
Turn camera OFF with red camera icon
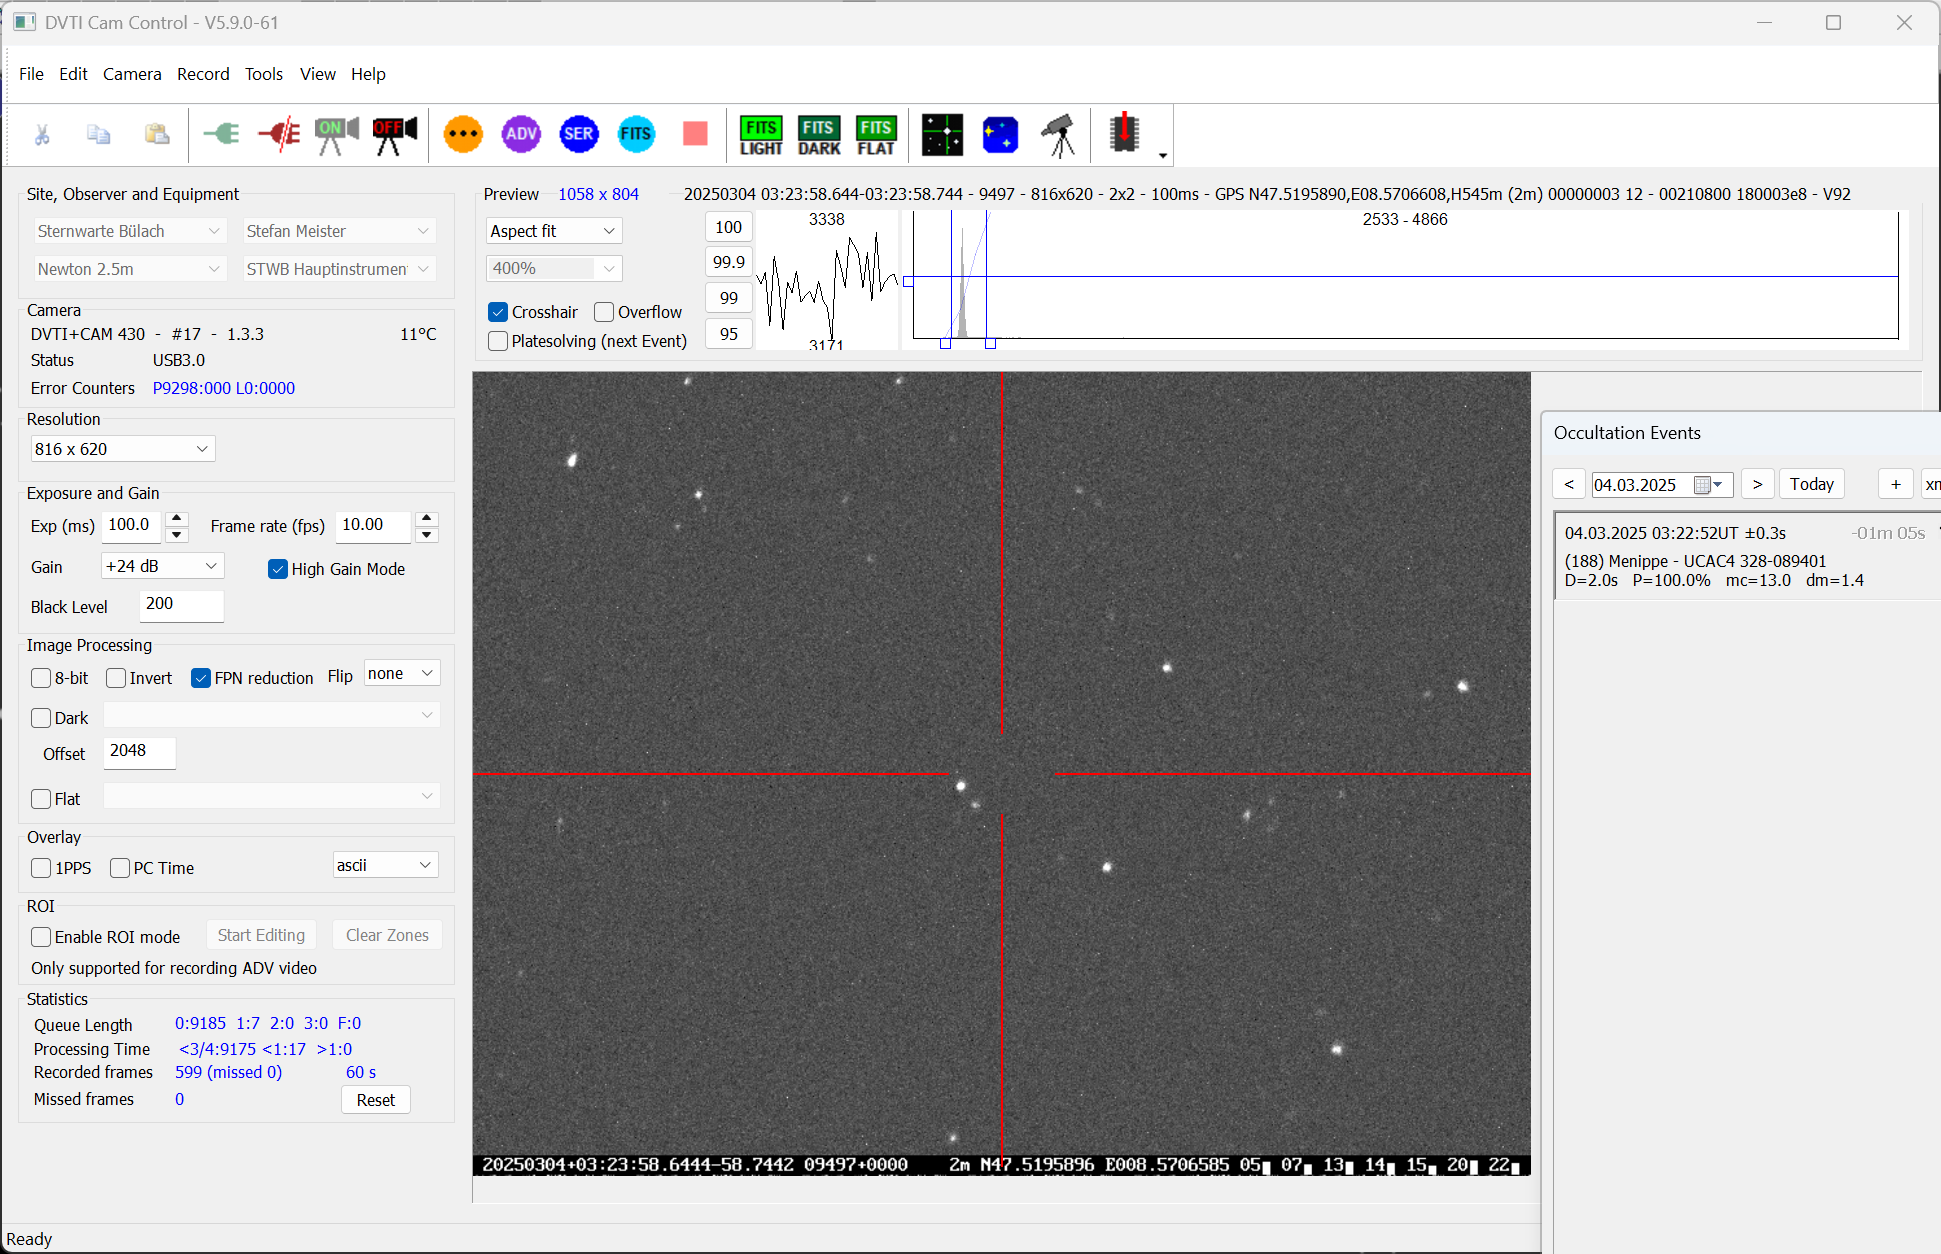click(395, 135)
